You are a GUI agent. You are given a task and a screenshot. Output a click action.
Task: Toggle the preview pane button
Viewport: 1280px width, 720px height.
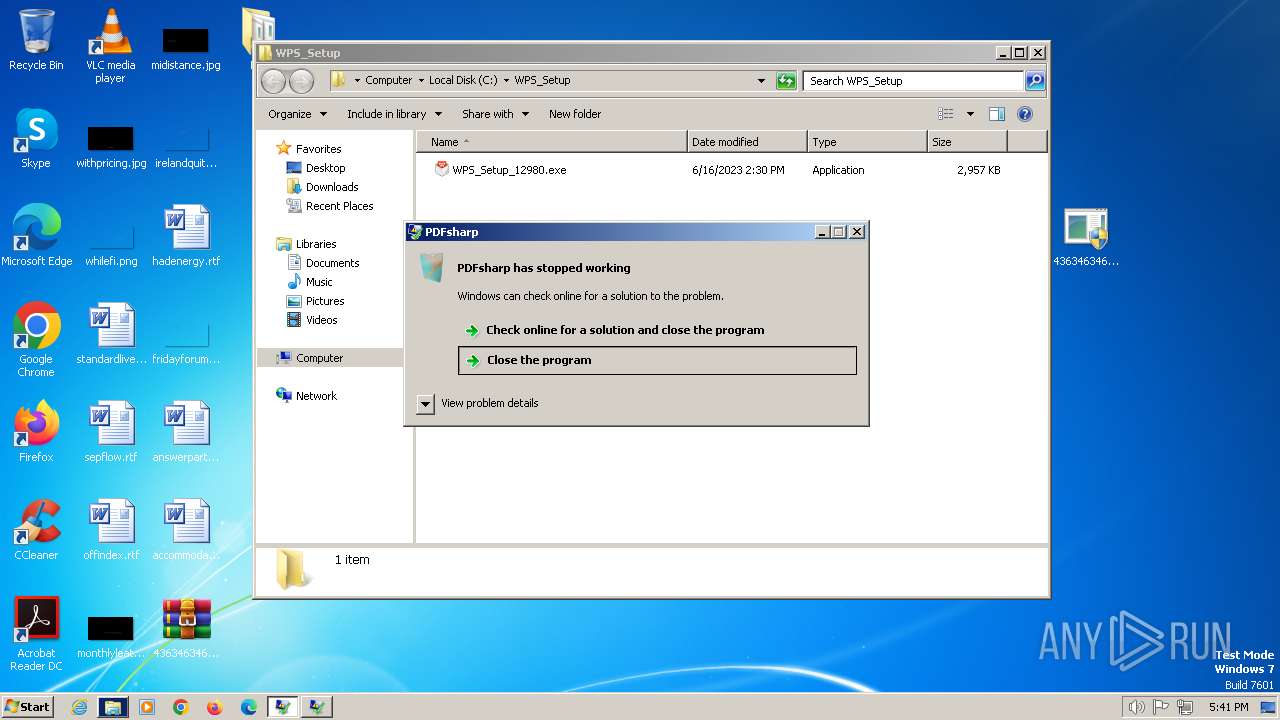pos(997,114)
